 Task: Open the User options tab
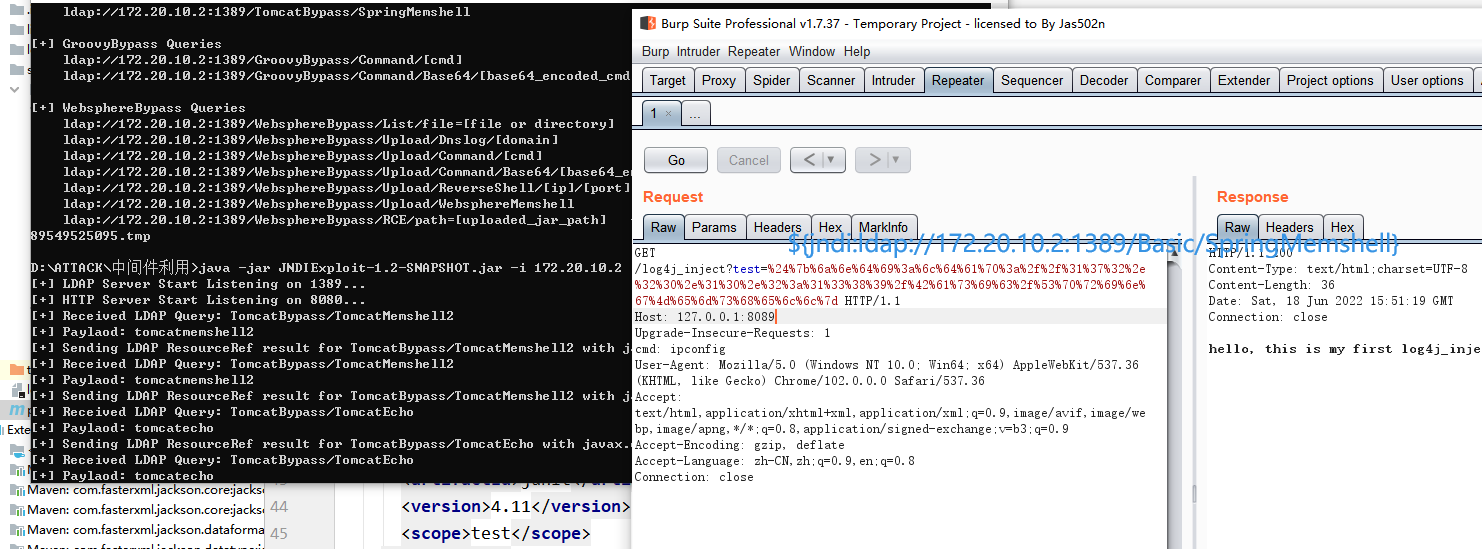[1427, 80]
